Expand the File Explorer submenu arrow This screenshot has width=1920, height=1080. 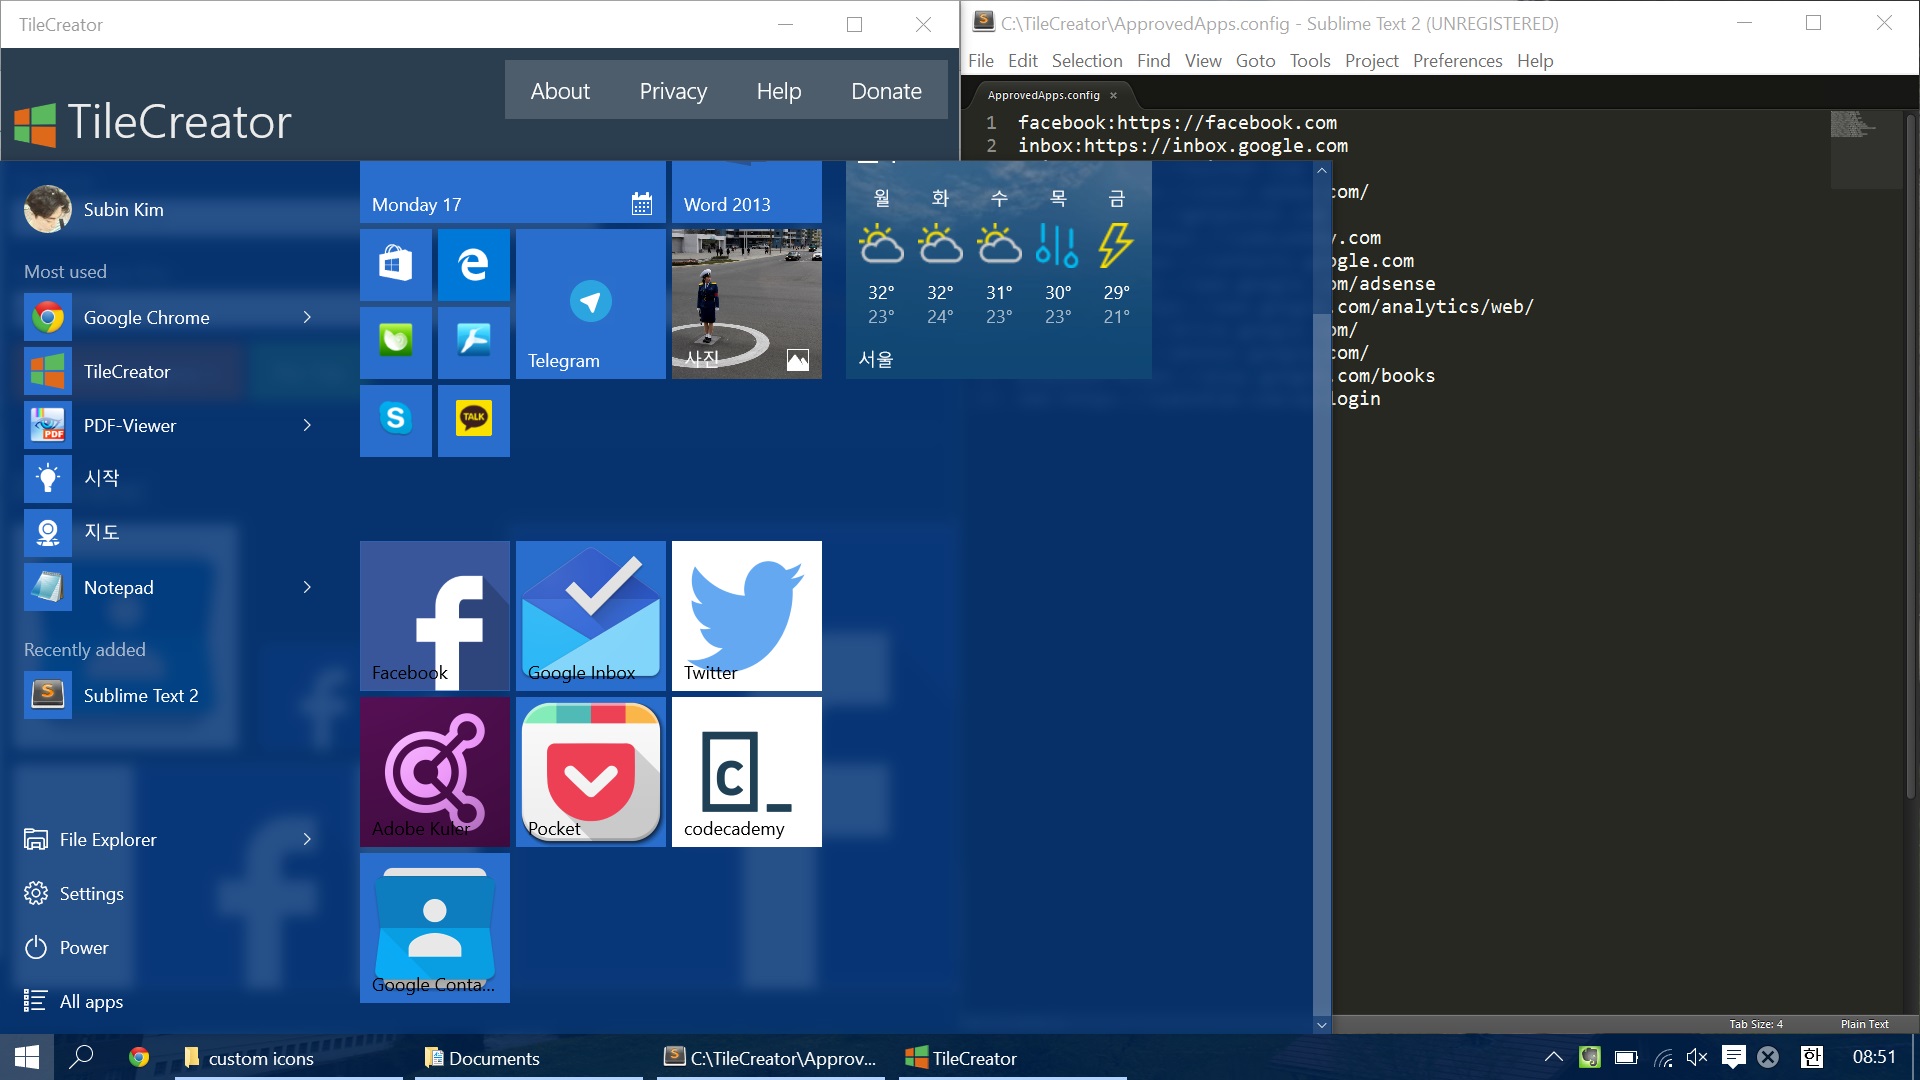307,839
